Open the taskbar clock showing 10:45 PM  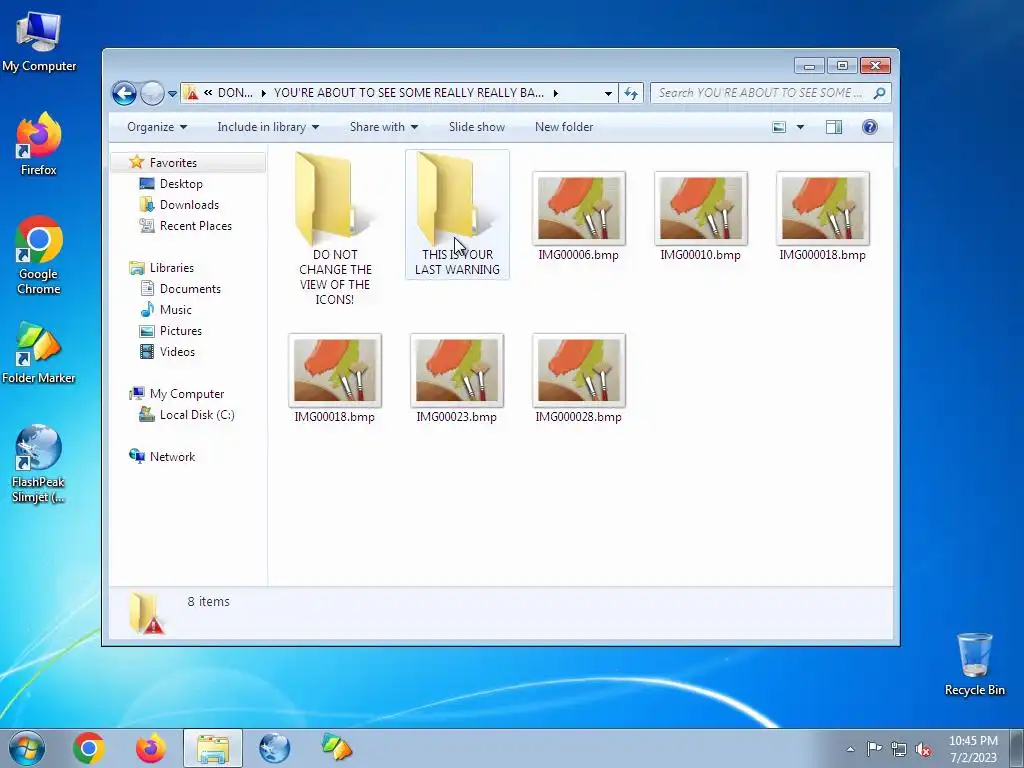973,749
